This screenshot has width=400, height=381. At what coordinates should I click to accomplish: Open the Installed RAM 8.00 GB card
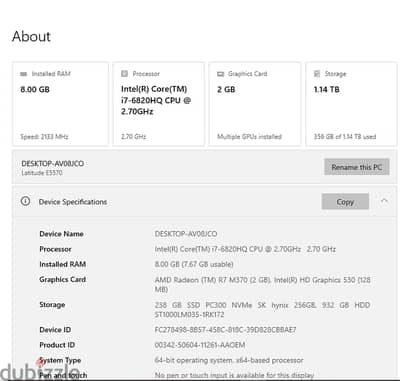click(x=60, y=104)
